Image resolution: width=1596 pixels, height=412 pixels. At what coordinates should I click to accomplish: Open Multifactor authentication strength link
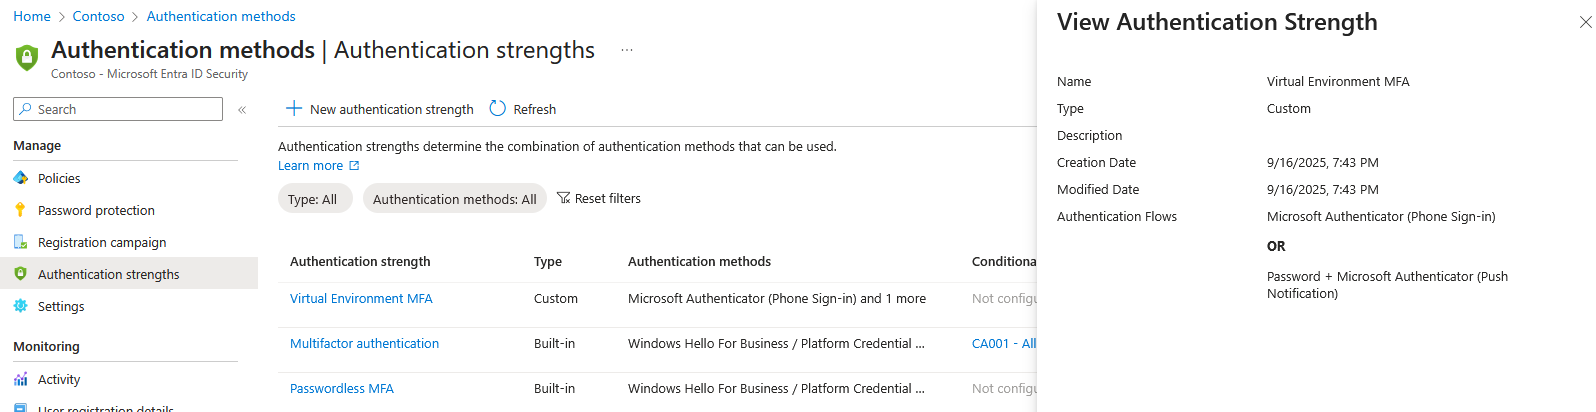click(364, 343)
